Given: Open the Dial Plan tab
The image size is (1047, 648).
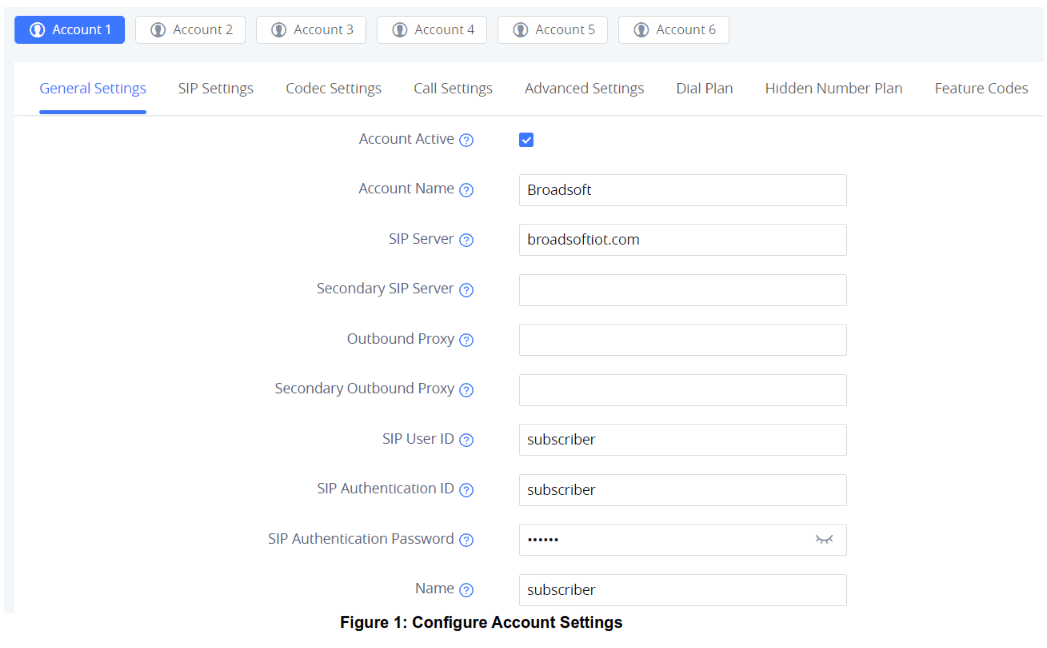Looking at the screenshot, I should tap(704, 88).
